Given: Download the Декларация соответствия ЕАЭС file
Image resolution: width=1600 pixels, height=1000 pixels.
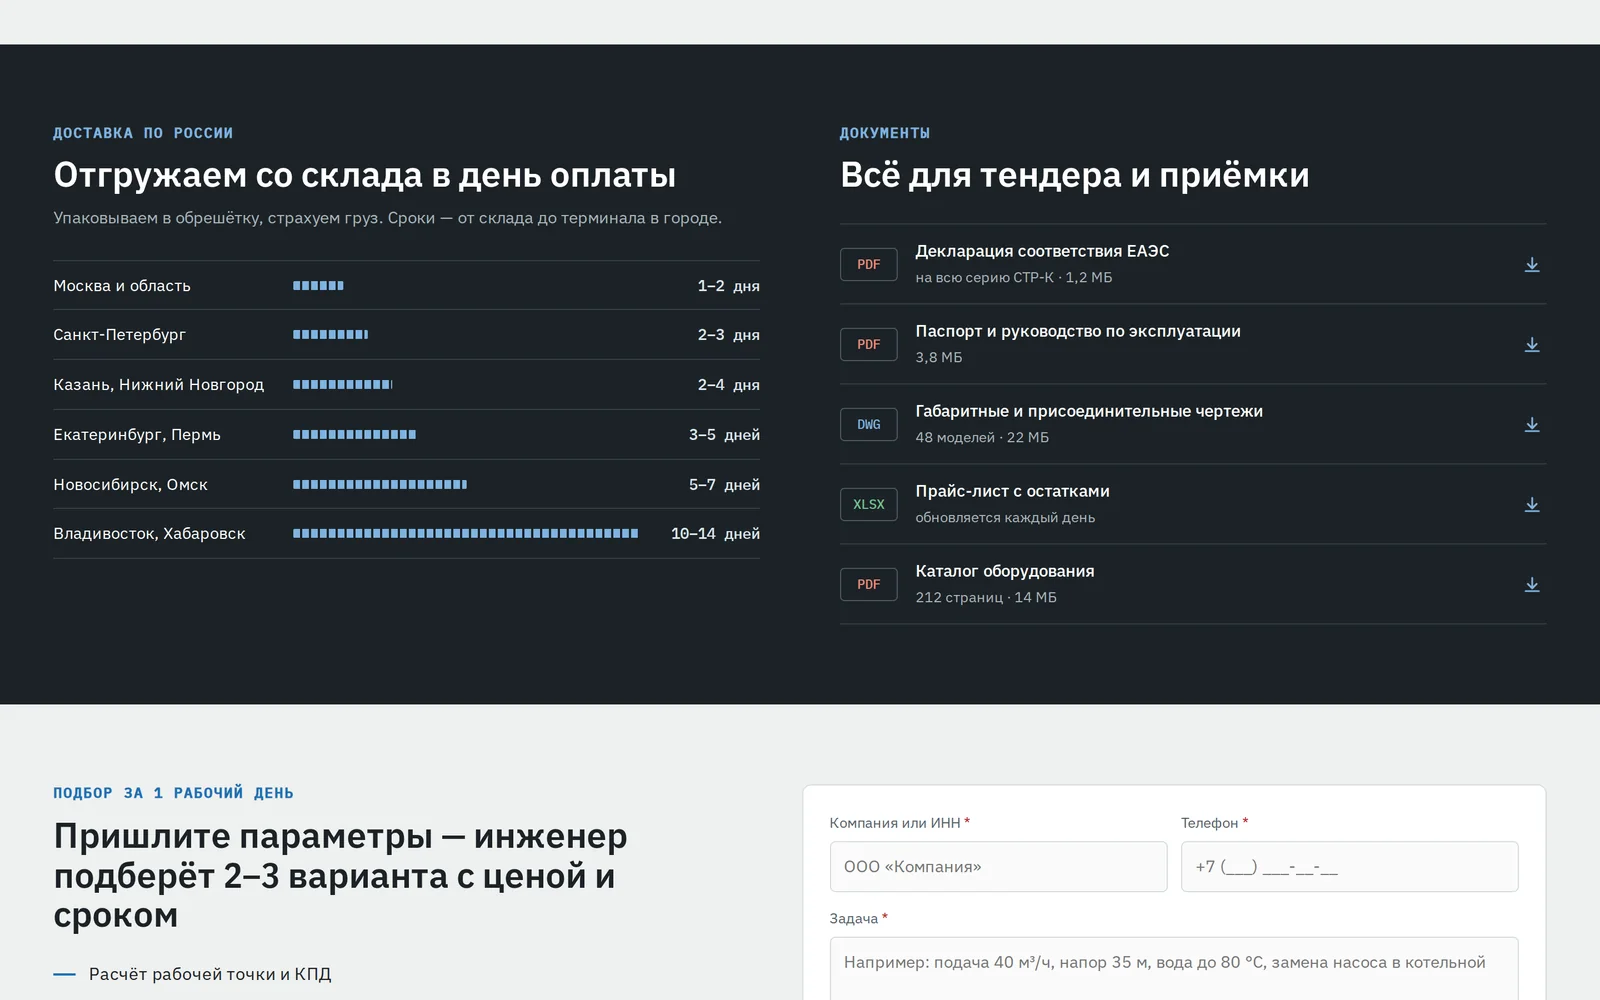Looking at the screenshot, I should pyautogui.click(x=1531, y=265).
